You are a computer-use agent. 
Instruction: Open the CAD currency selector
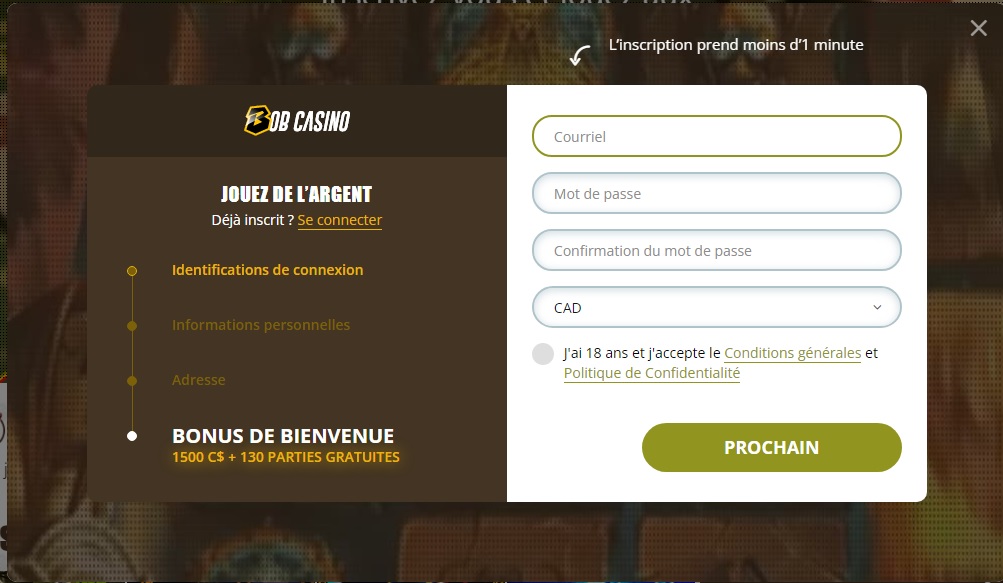[x=716, y=307]
